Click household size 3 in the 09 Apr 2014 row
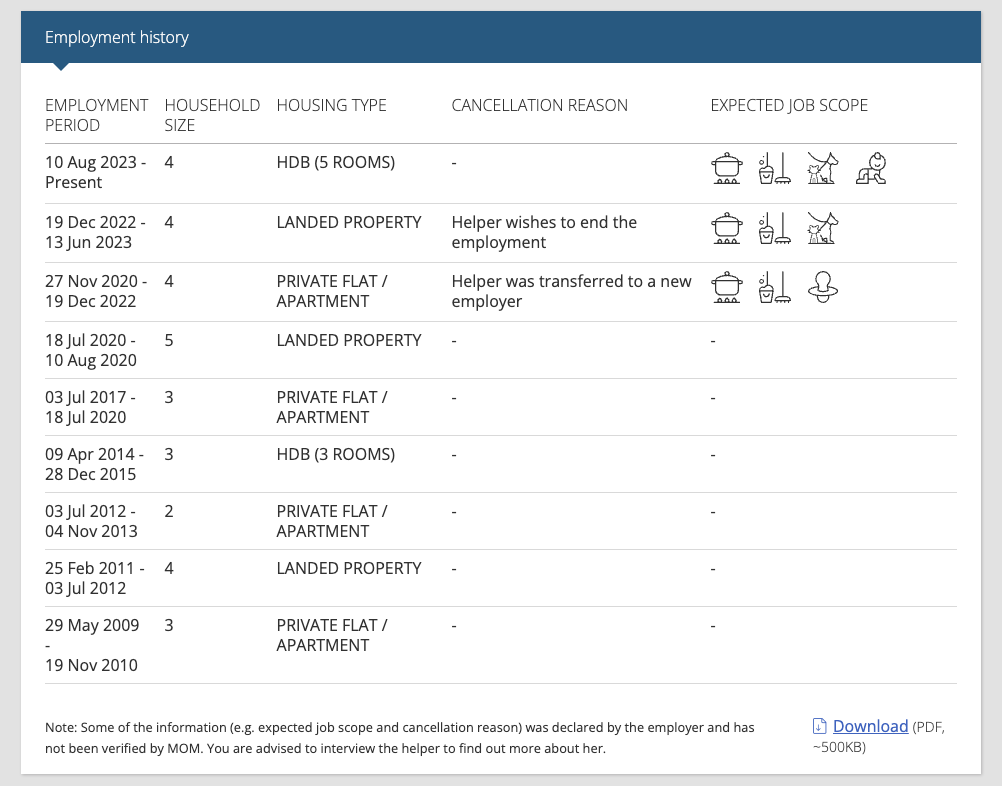Image resolution: width=1002 pixels, height=786 pixels. tap(169, 454)
